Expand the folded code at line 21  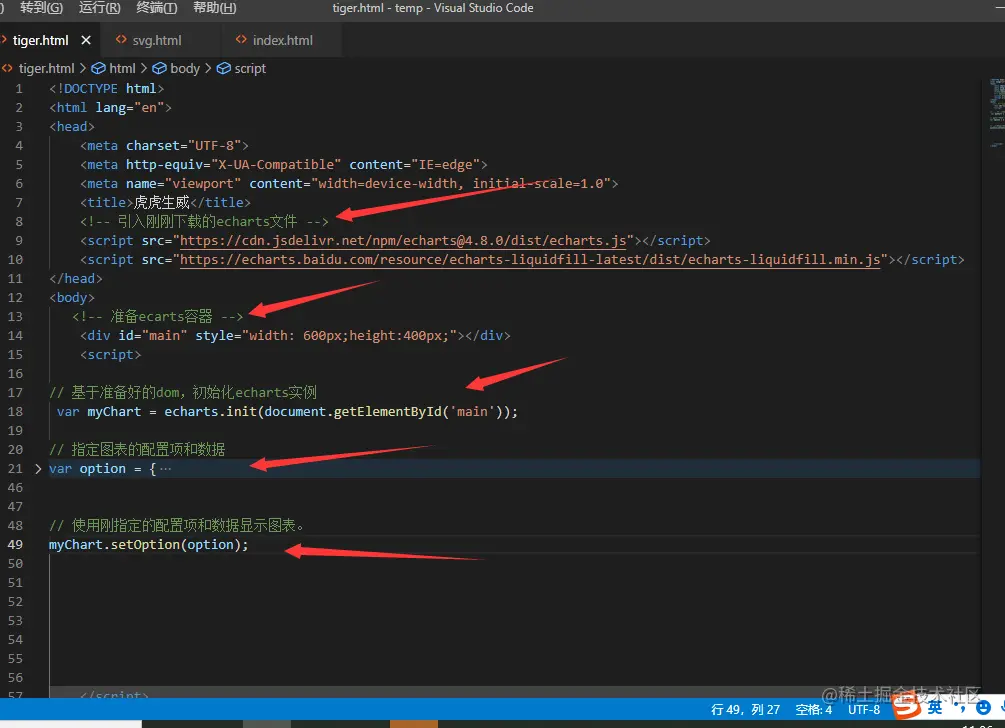(x=38, y=468)
